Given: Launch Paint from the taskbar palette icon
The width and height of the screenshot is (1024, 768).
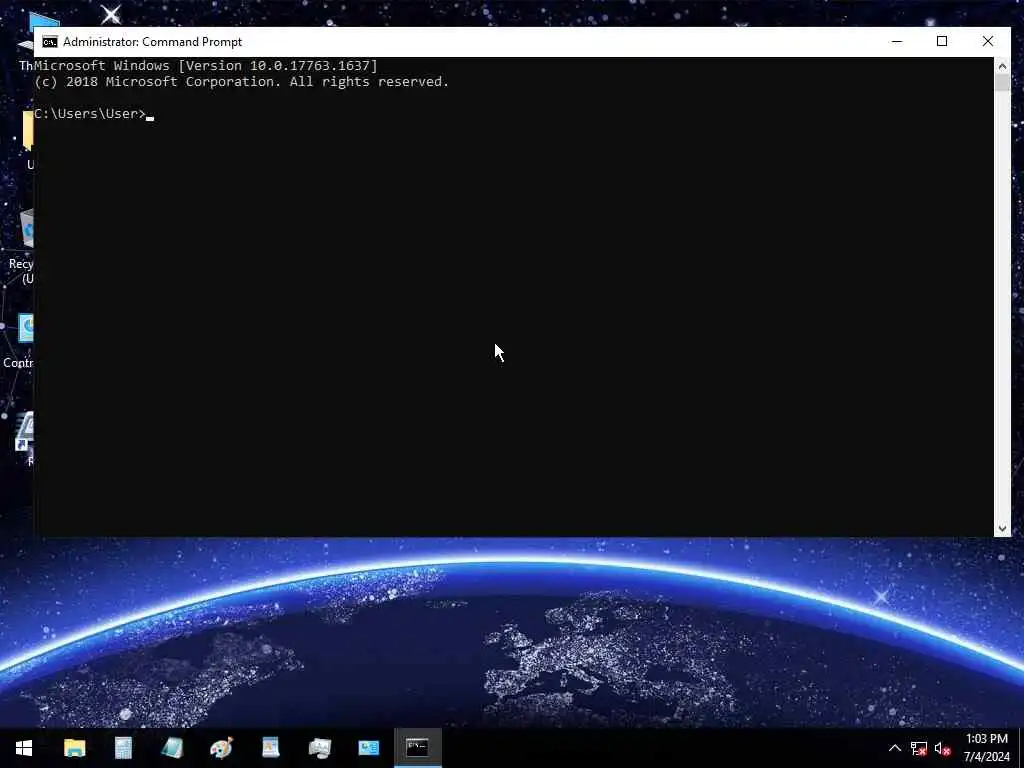Looking at the screenshot, I should [221, 748].
